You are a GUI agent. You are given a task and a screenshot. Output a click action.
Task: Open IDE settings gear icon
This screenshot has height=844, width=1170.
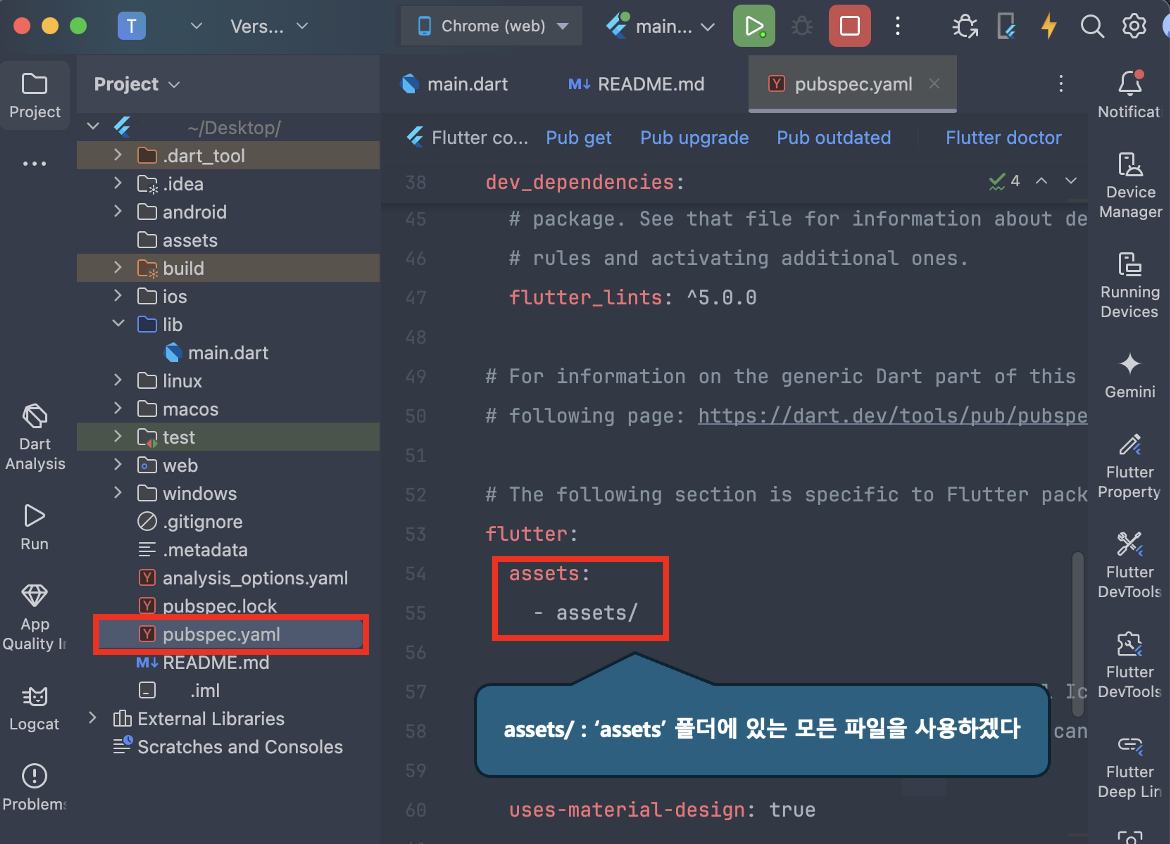coord(1134,26)
